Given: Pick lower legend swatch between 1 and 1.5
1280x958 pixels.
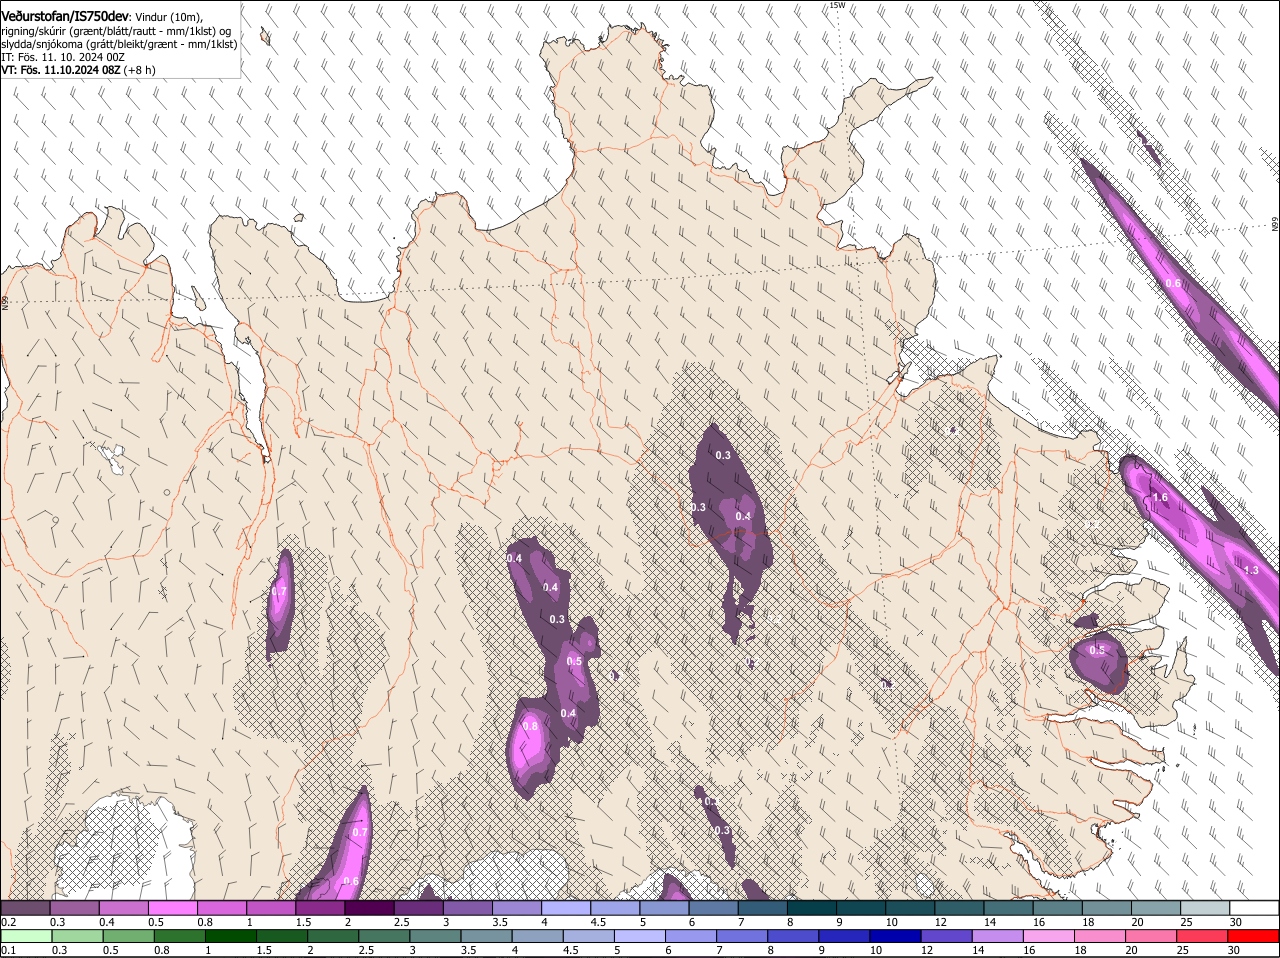Looking at the screenshot, I should click(x=230, y=936).
